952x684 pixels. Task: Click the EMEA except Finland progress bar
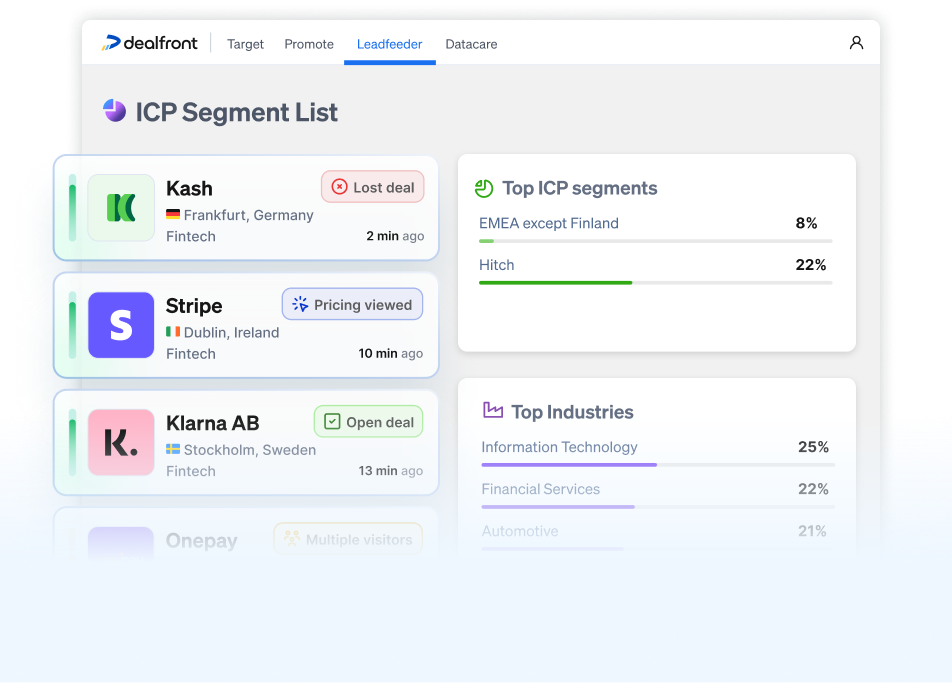(656, 241)
